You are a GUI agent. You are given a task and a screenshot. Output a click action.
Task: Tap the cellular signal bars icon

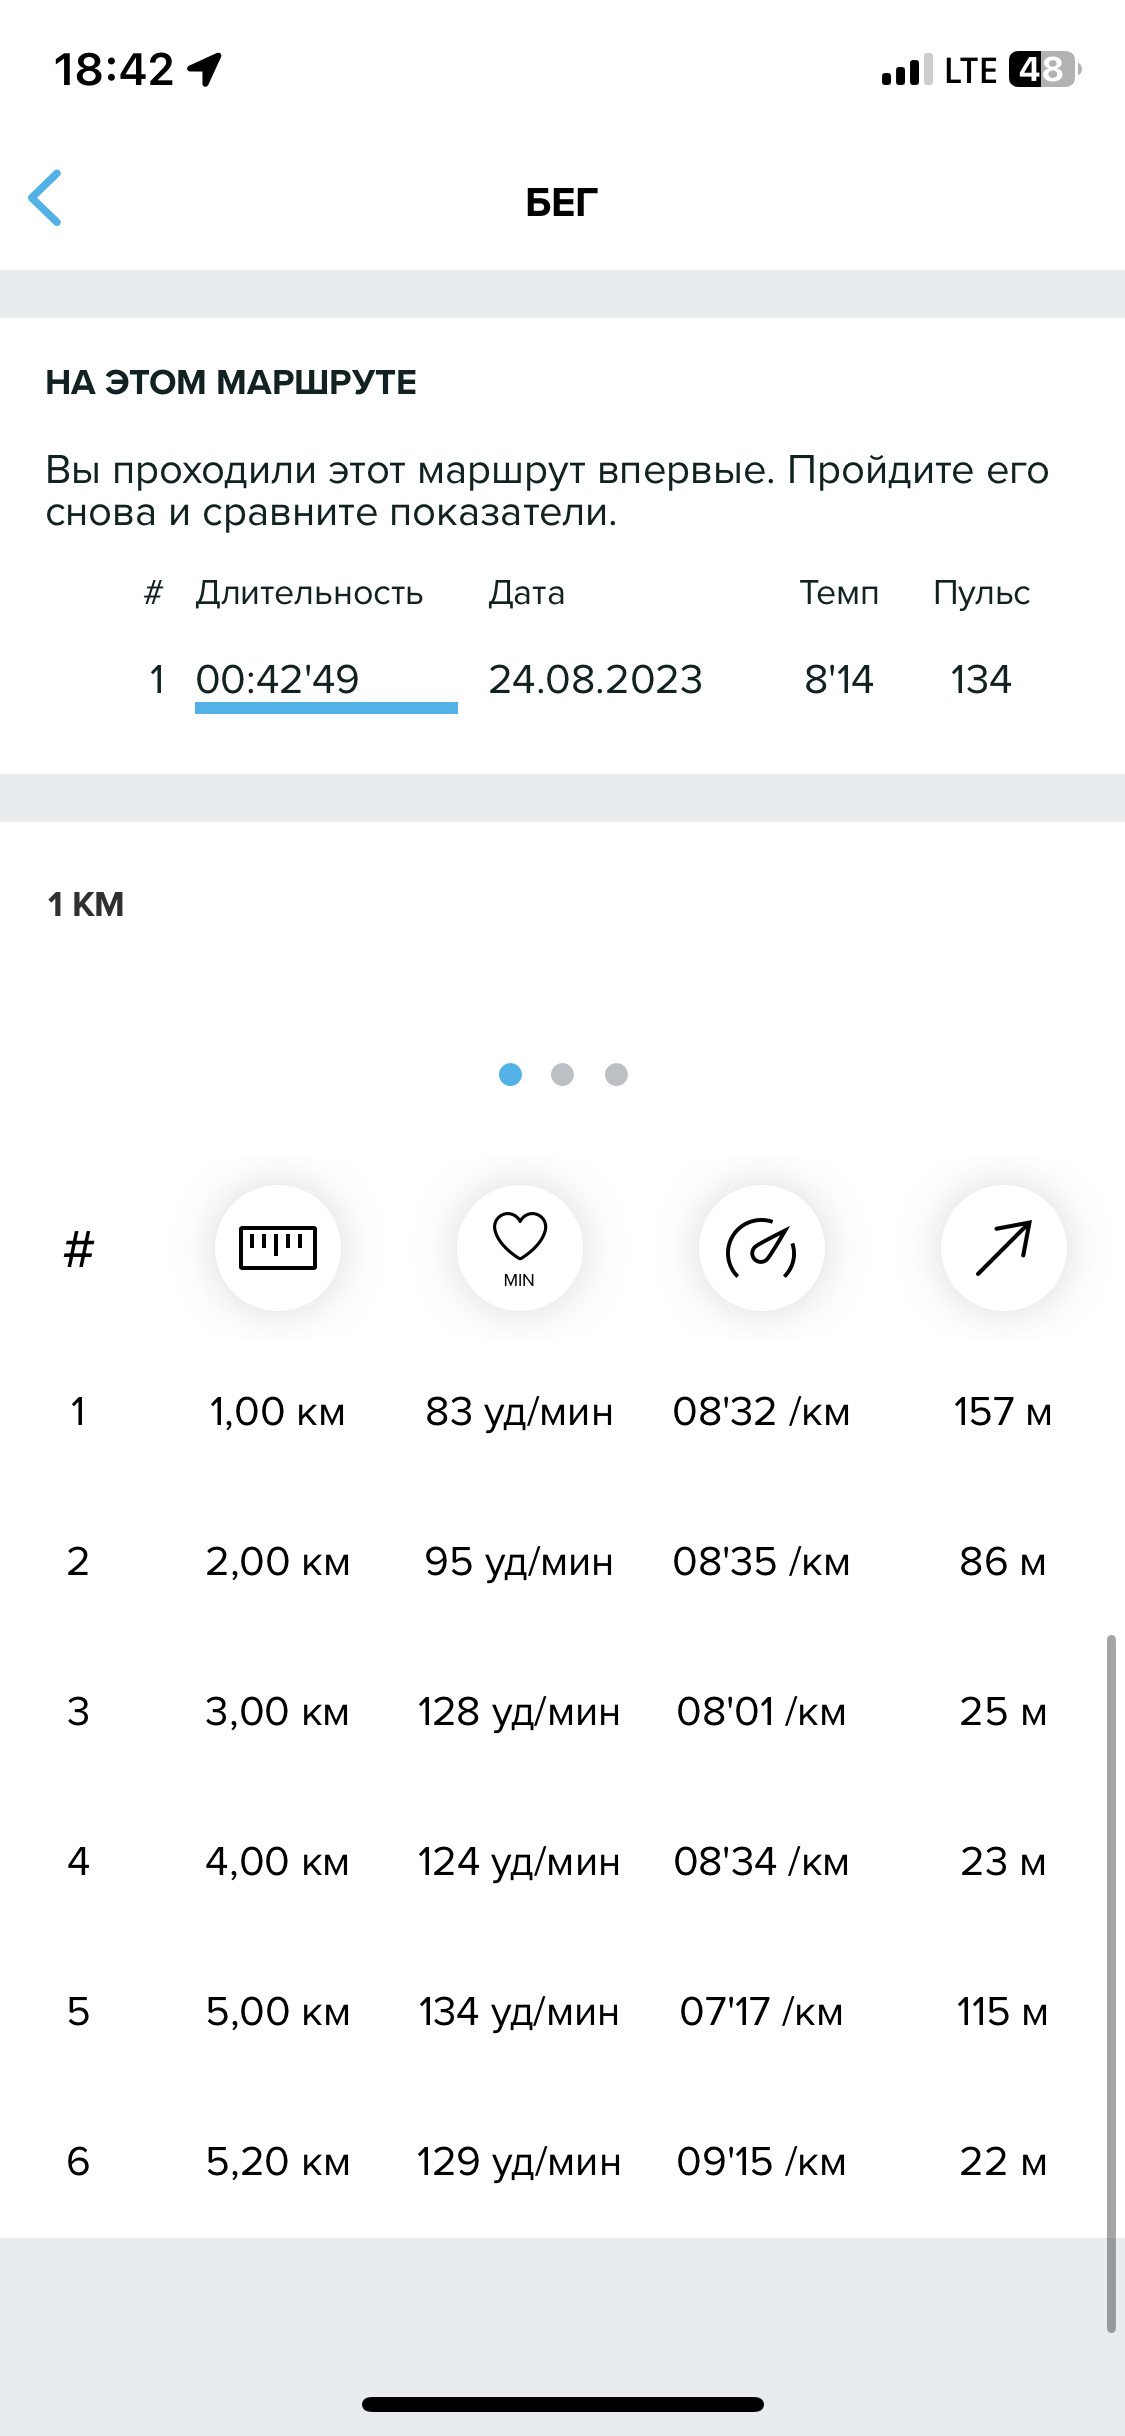pos(907,70)
